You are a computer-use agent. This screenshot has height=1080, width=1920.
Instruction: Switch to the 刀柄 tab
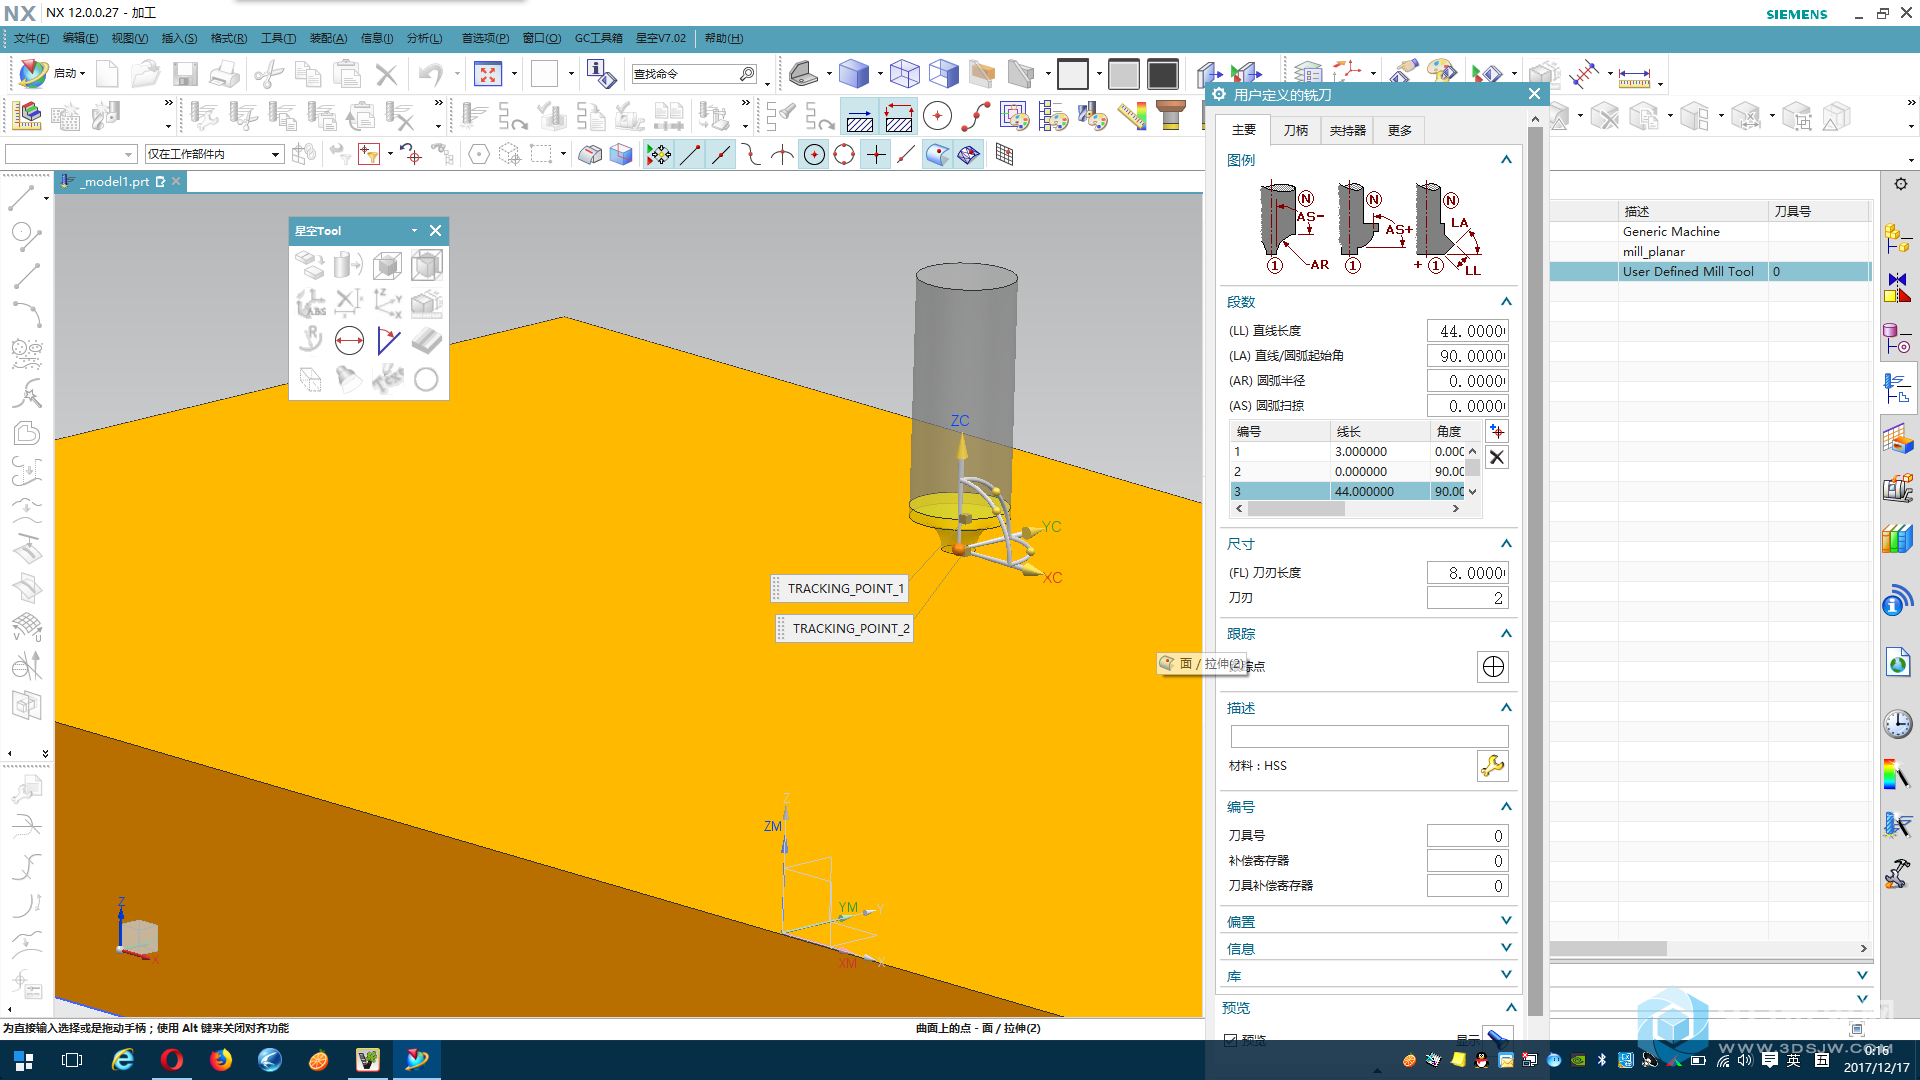click(x=1296, y=131)
